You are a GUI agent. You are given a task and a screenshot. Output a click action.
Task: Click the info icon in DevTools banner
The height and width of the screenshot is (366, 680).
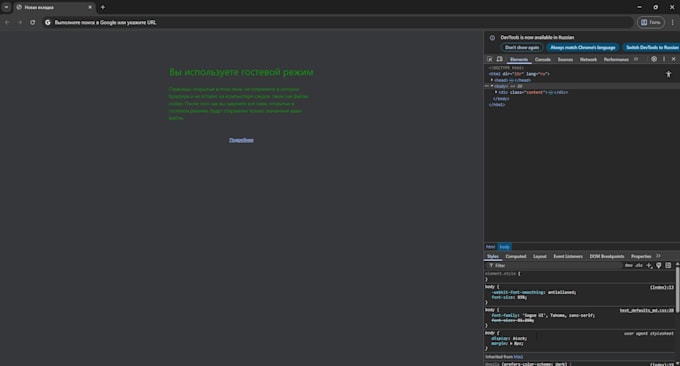(x=492, y=38)
